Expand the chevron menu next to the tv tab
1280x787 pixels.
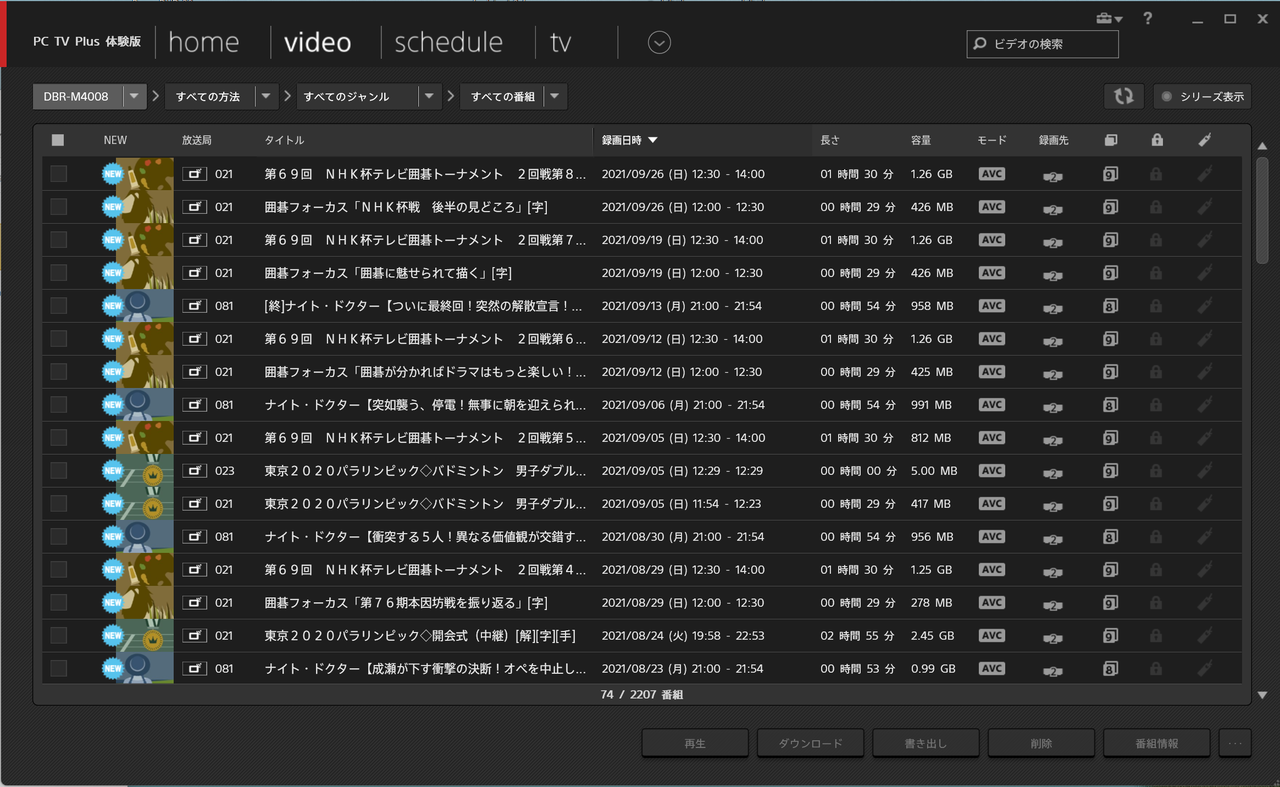[x=658, y=42]
